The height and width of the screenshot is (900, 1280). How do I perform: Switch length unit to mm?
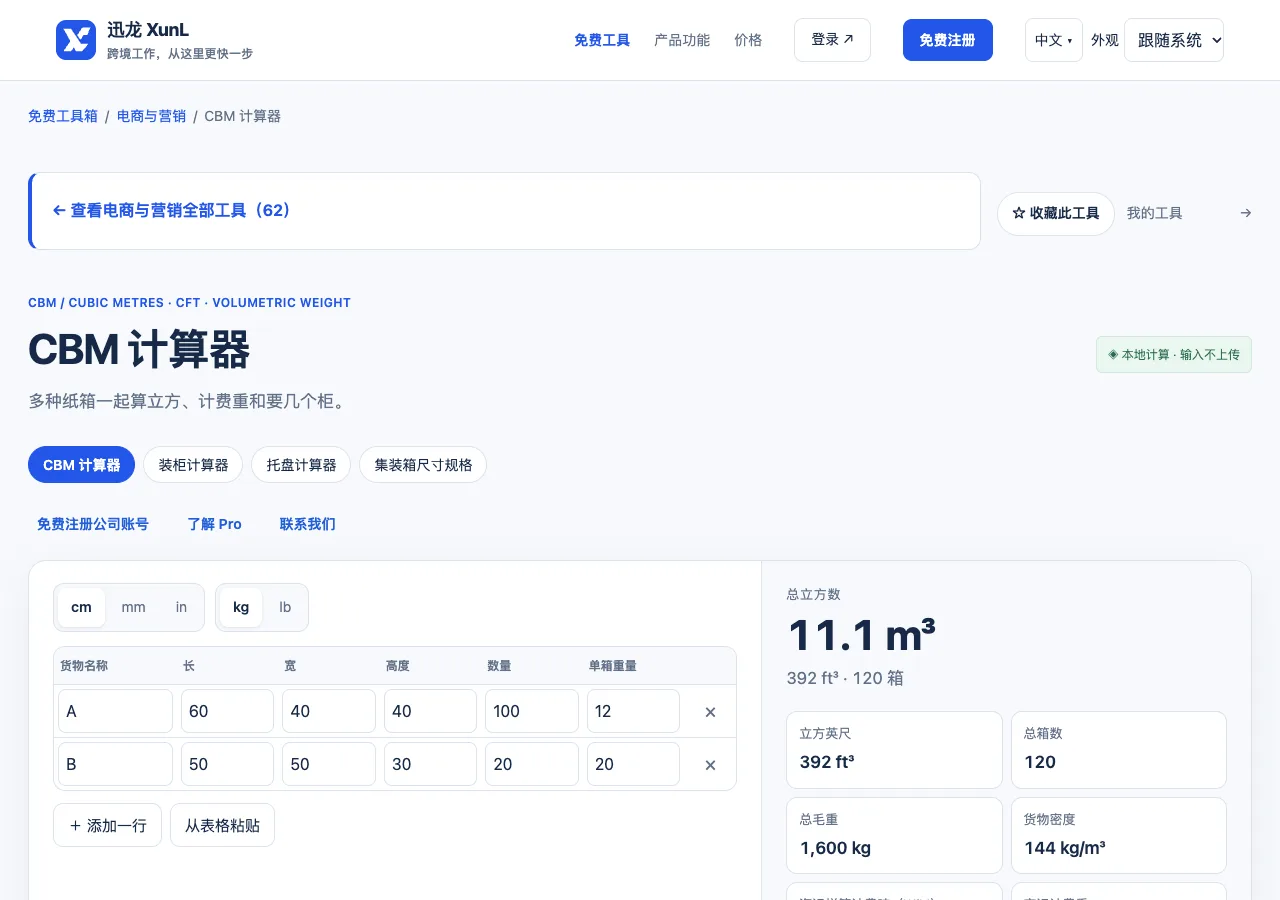click(133, 607)
